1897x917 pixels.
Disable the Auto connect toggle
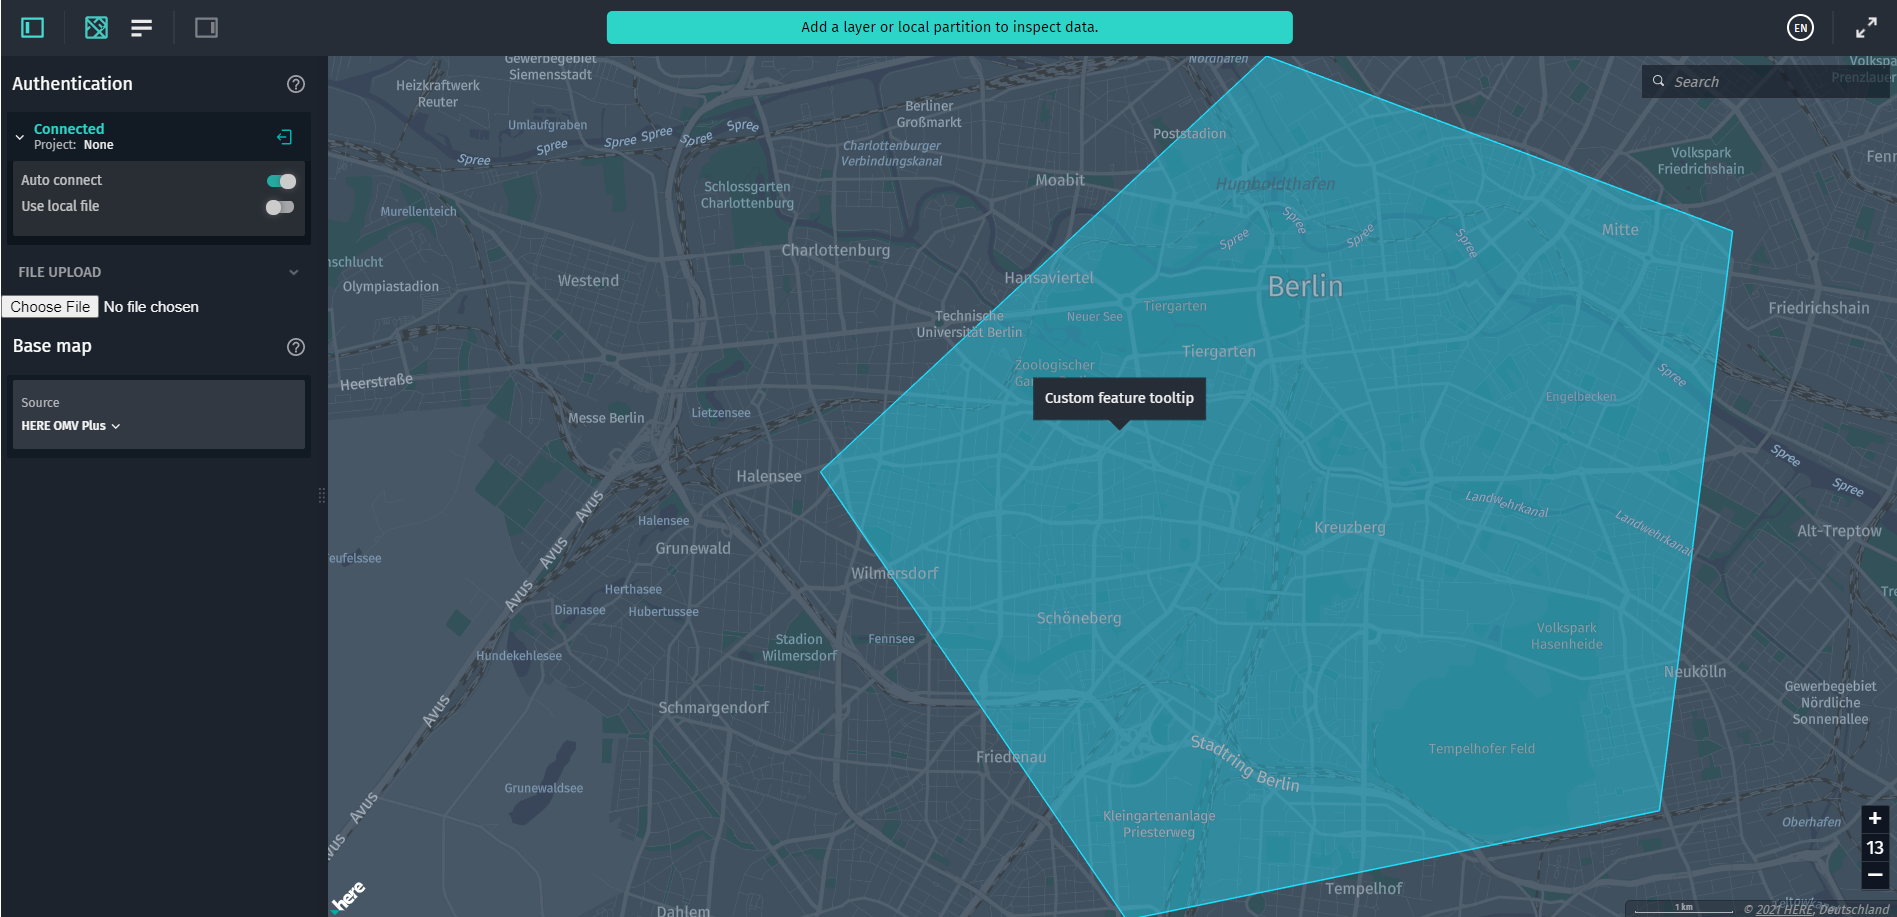pyautogui.click(x=280, y=181)
